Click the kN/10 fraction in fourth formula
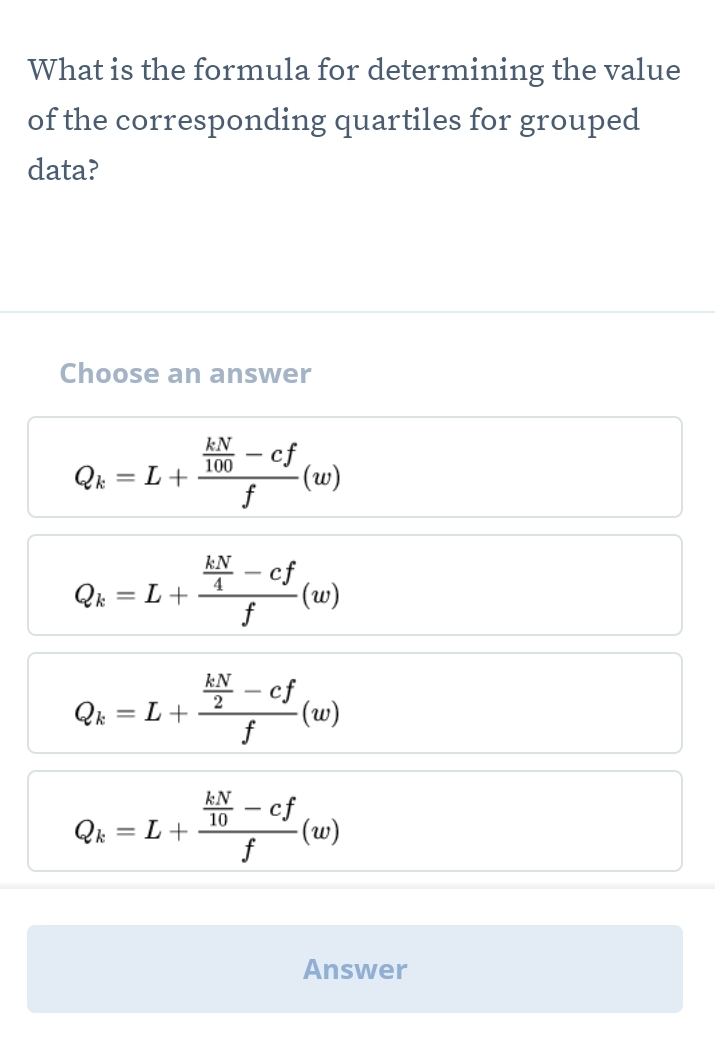The width and height of the screenshot is (715, 1044). 219,810
